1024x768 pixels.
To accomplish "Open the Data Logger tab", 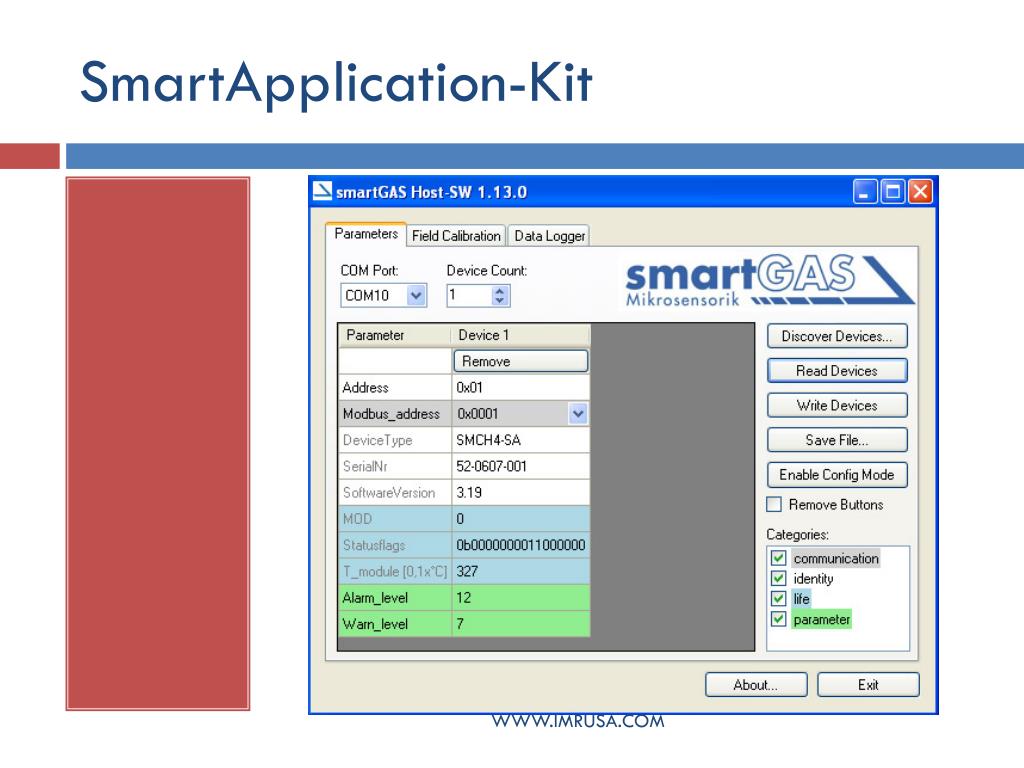I will click(x=549, y=236).
